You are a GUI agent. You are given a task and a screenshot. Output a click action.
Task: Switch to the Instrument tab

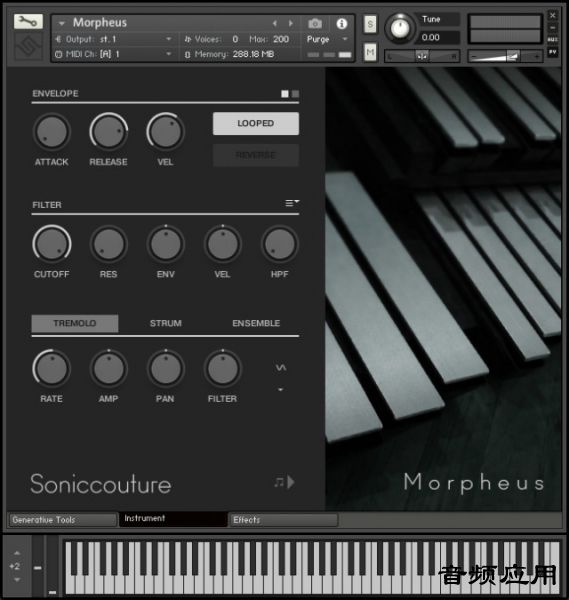click(173, 518)
